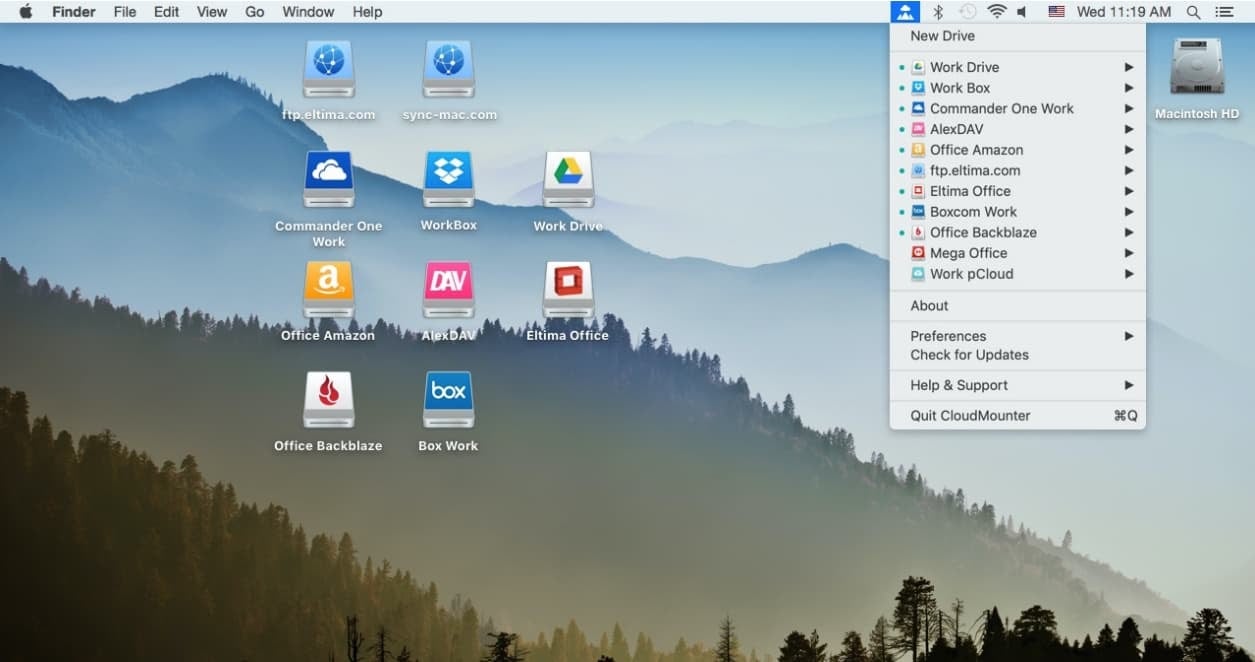Select the sync-mac.com desktop drive icon

[x=449, y=69]
